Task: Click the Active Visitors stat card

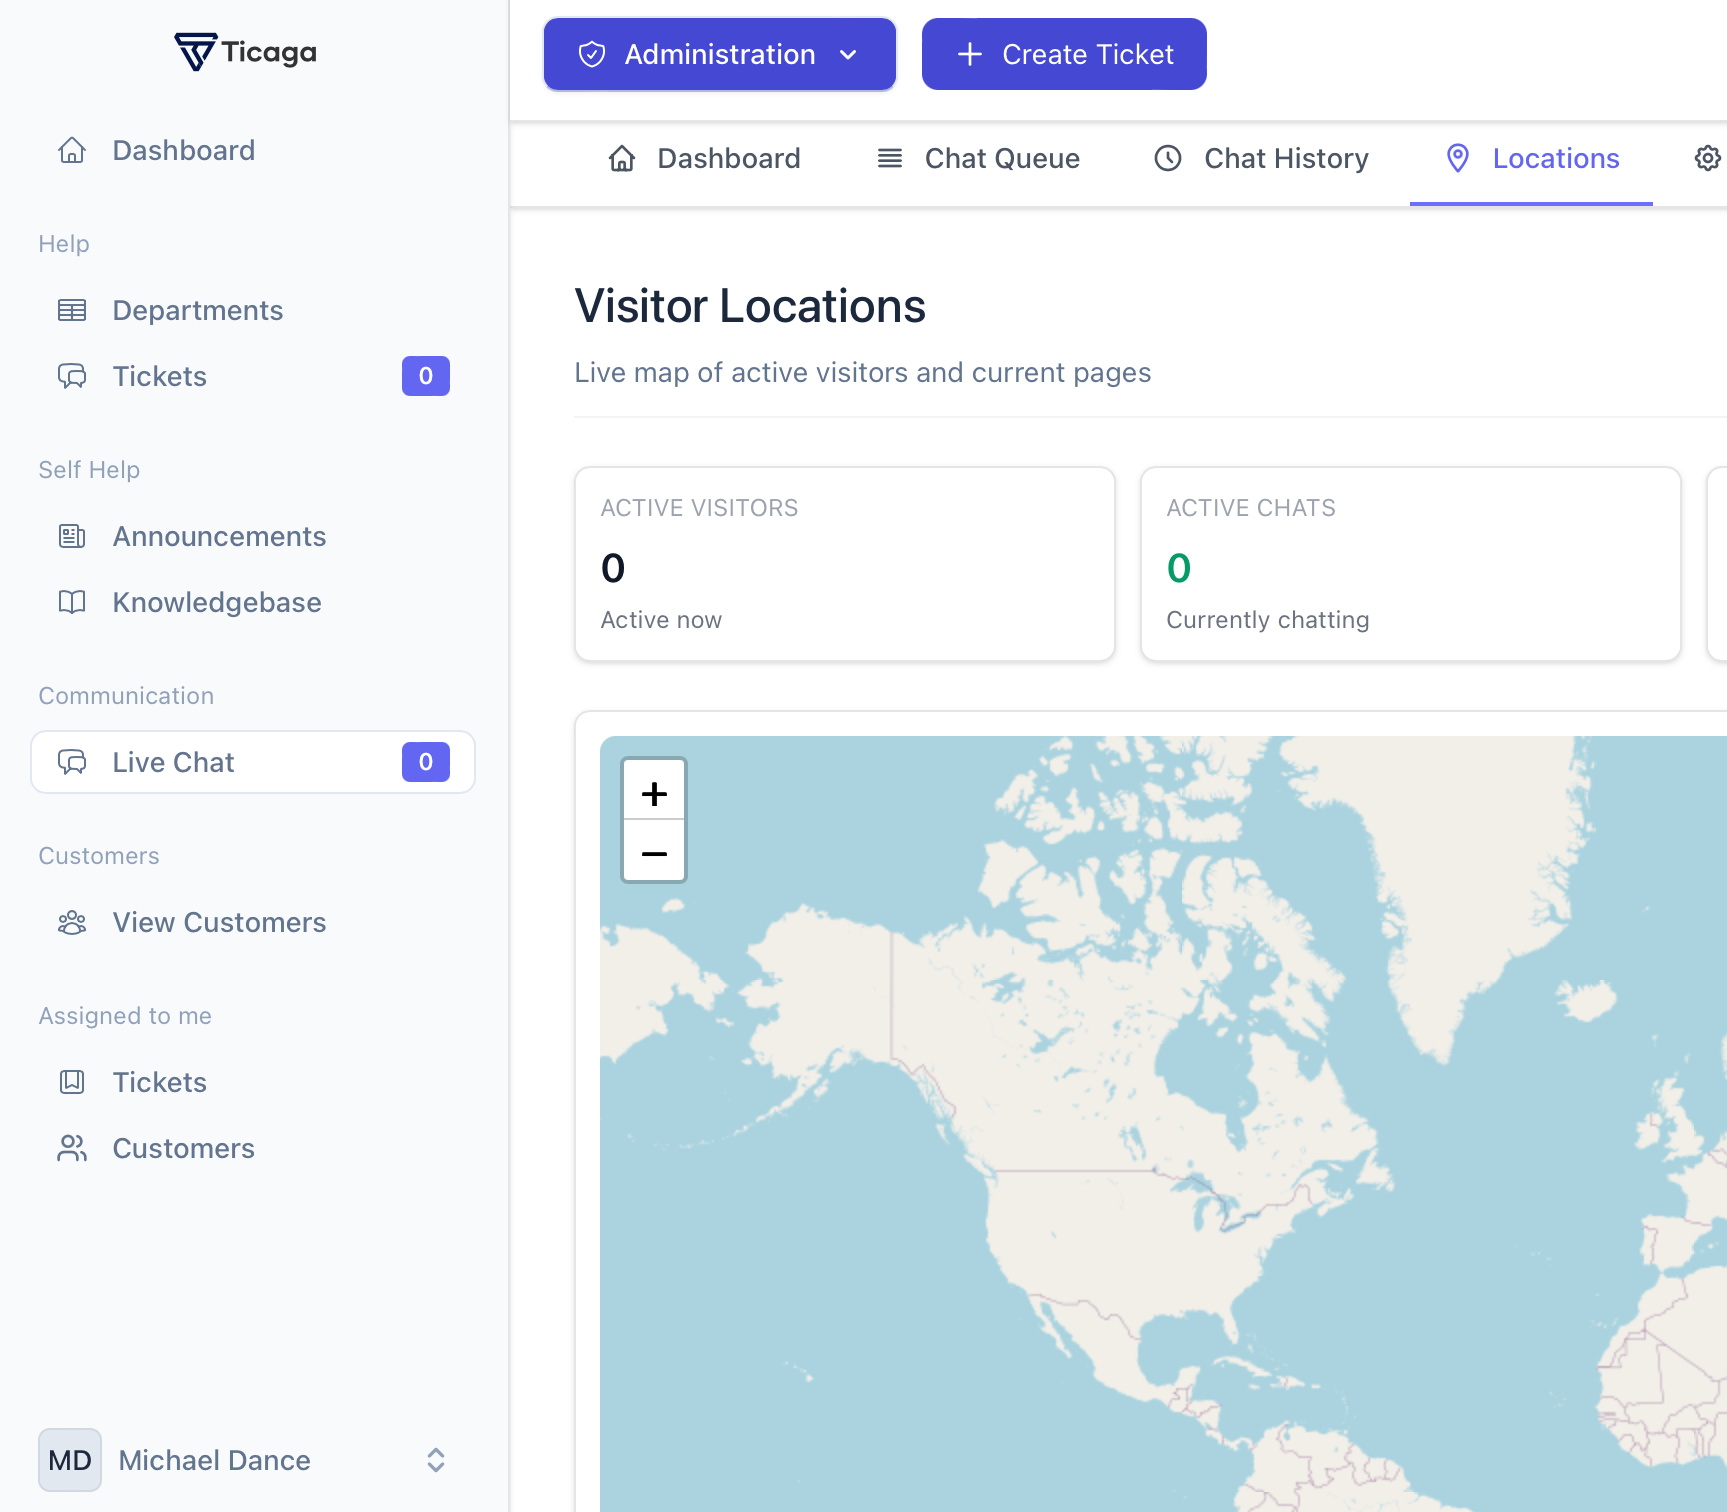Action: point(844,563)
